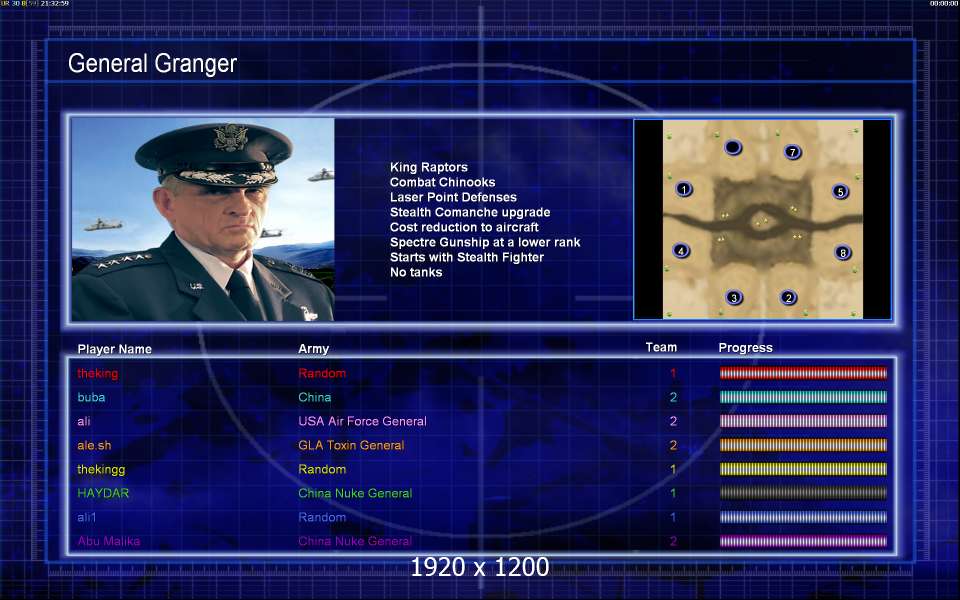Image resolution: width=960 pixels, height=600 pixels.
Task: Select start position 2 on the minimap
Action: 788,298
